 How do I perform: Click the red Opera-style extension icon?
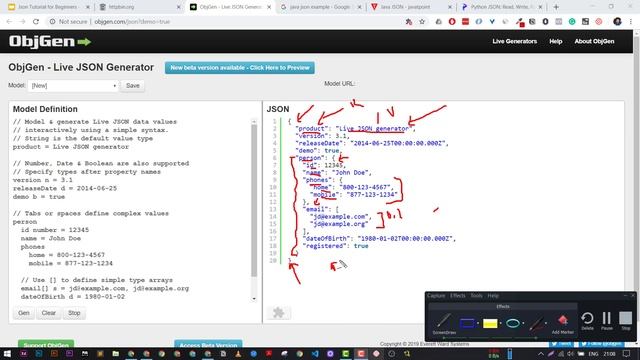click(452, 22)
